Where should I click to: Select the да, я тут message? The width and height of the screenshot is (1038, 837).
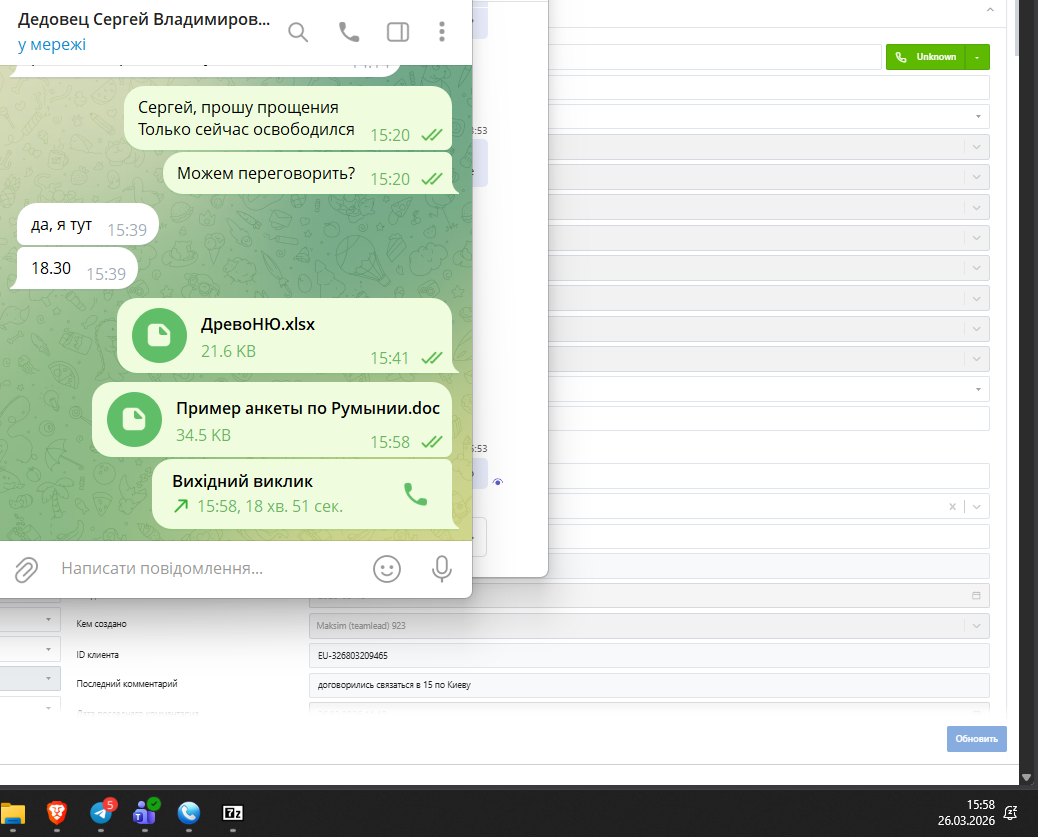click(87, 224)
